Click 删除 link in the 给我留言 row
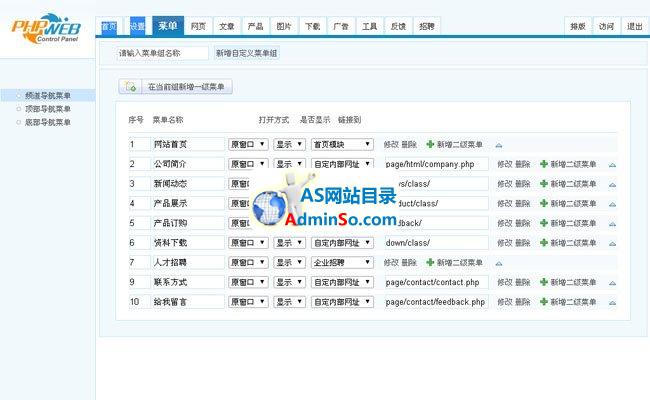Image resolution: width=650 pixels, height=400 pixels. click(x=523, y=302)
